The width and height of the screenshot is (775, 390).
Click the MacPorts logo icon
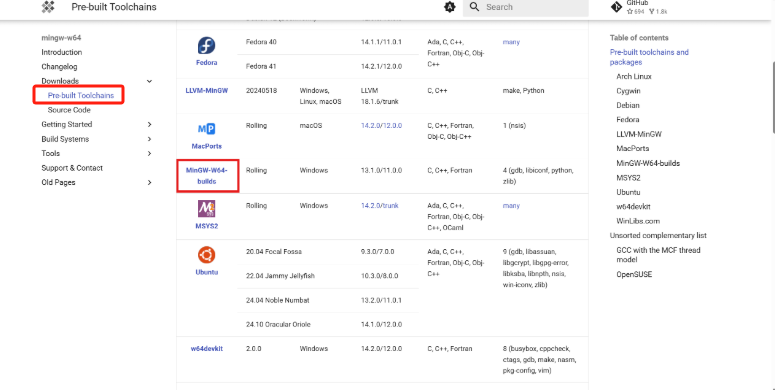[206, 129]
